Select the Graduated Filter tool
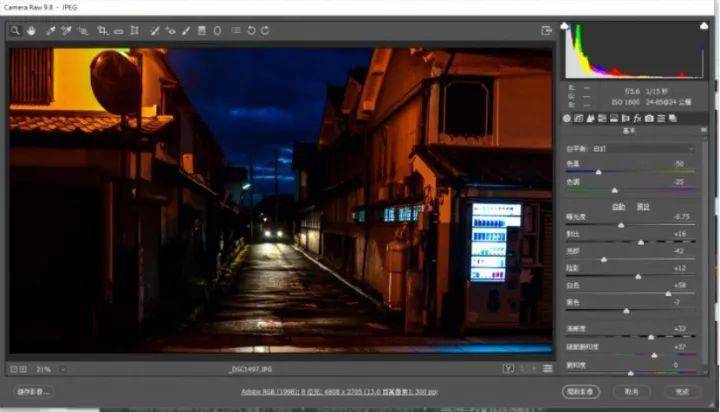This screenshot has height=412, width=720. [202, 31]
